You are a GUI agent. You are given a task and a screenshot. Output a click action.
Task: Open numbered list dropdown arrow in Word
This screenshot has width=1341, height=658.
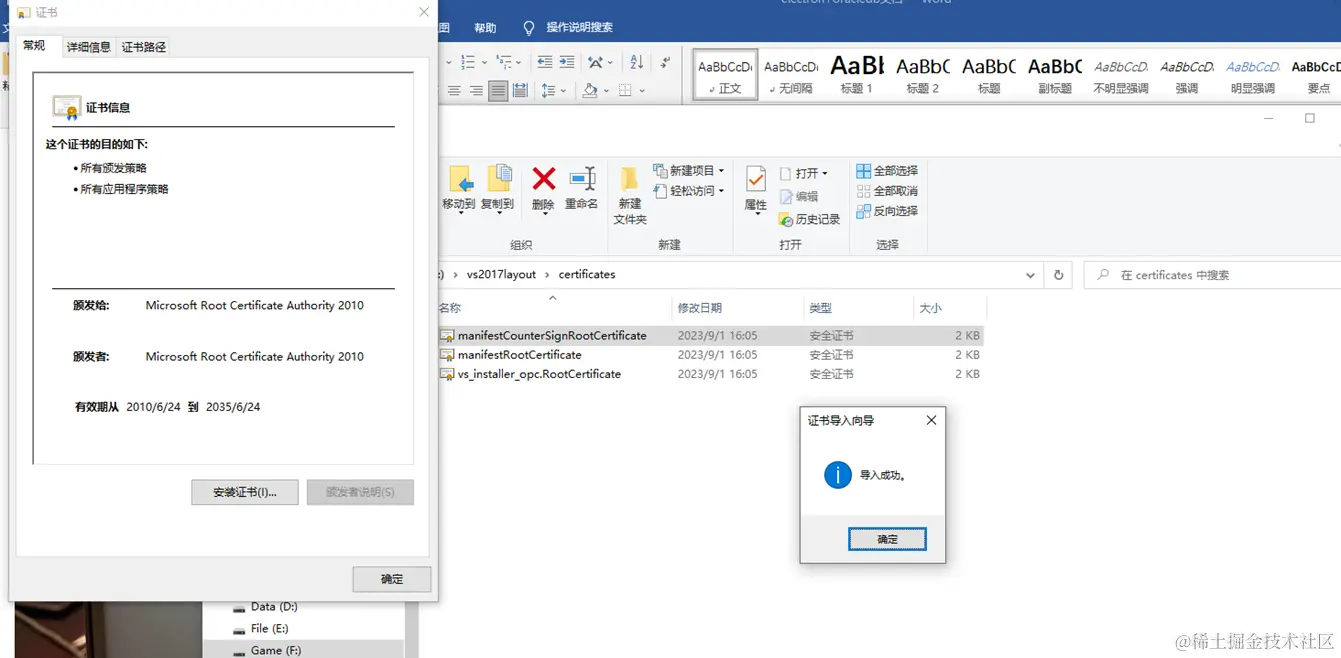(483, 62)
